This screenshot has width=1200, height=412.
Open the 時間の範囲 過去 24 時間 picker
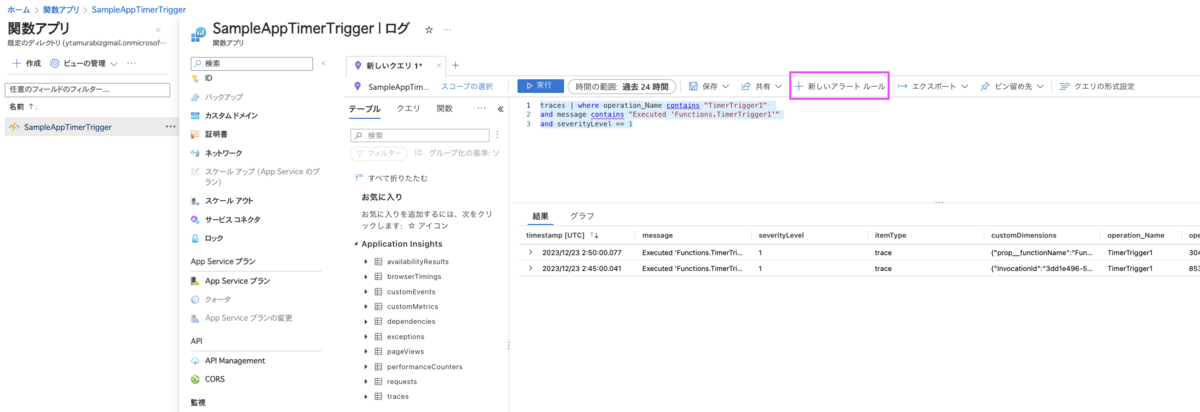coord(620,87)
